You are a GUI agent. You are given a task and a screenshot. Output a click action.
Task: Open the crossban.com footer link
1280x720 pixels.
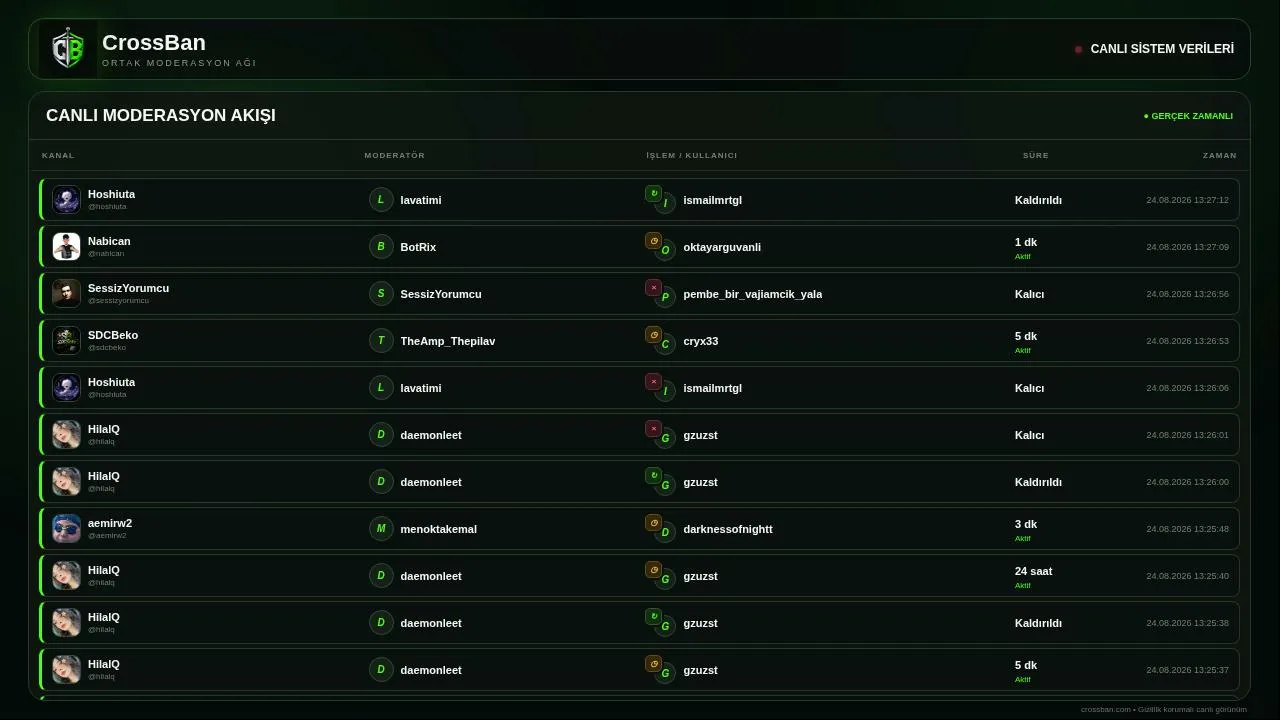1106,709
